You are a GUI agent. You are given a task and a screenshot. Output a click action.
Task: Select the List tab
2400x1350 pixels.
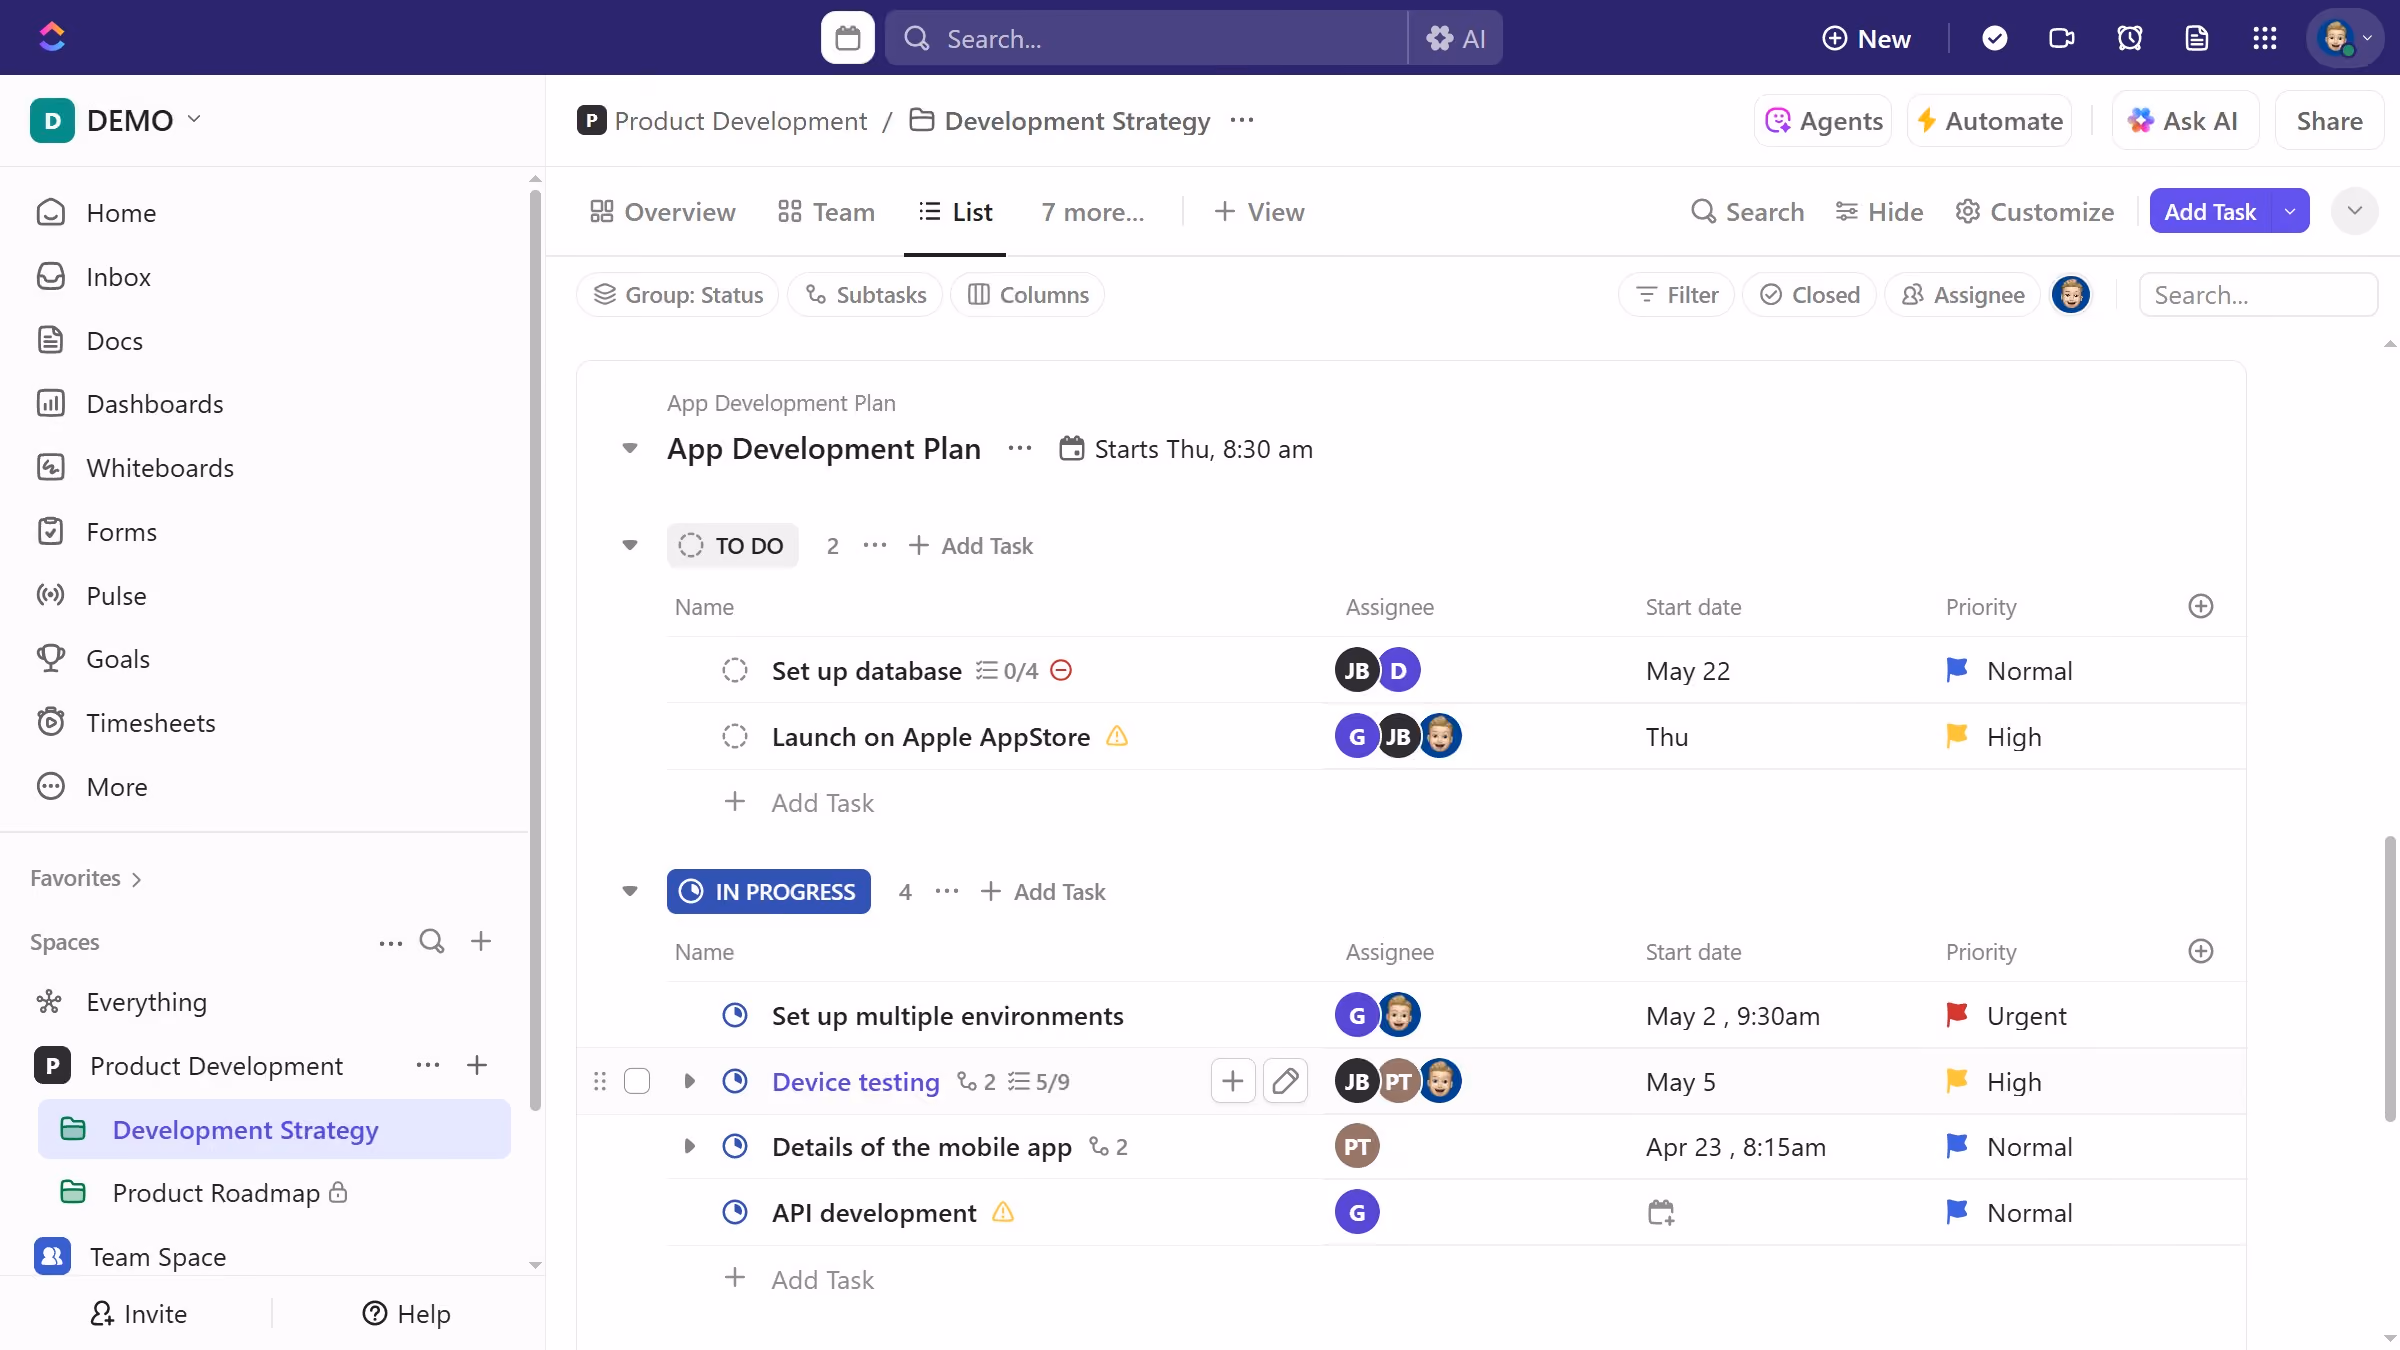pyautogui.click(x=955, y=212)
